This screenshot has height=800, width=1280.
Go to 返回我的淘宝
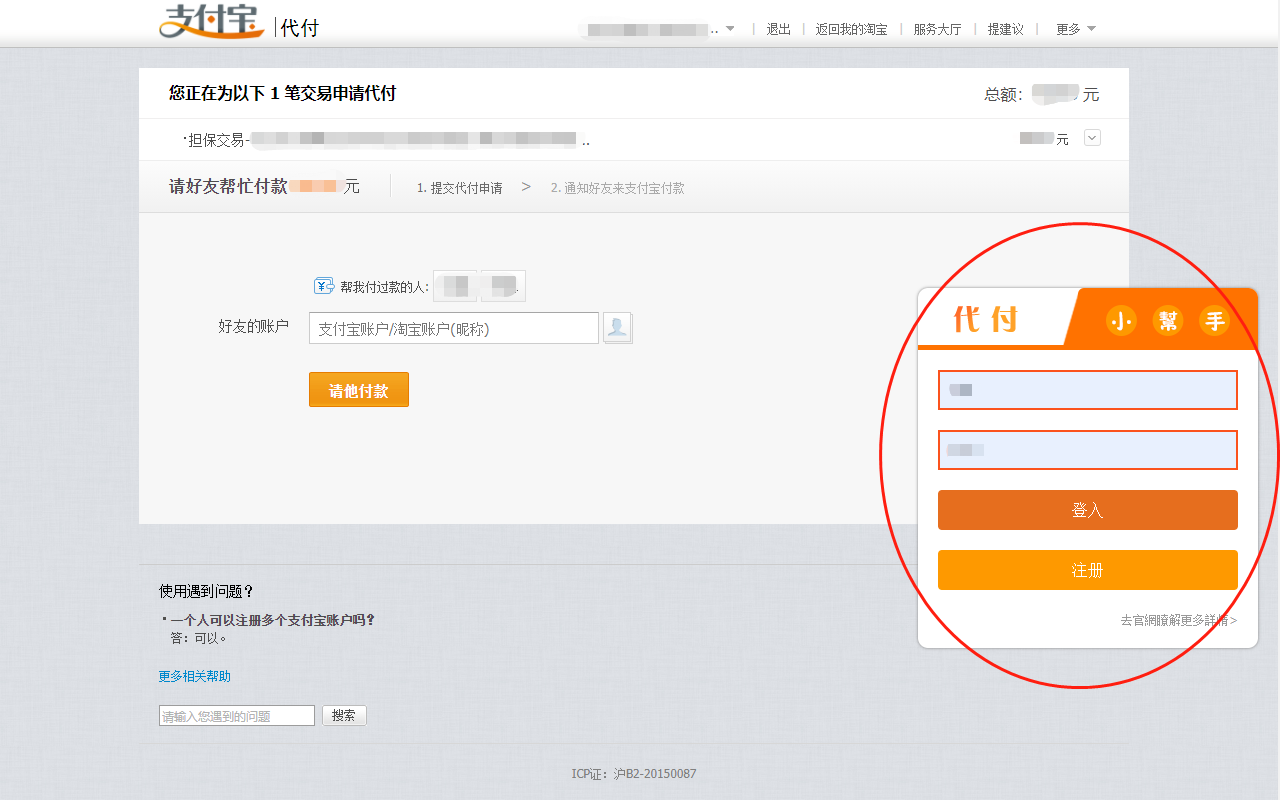[x=851, y=29]
